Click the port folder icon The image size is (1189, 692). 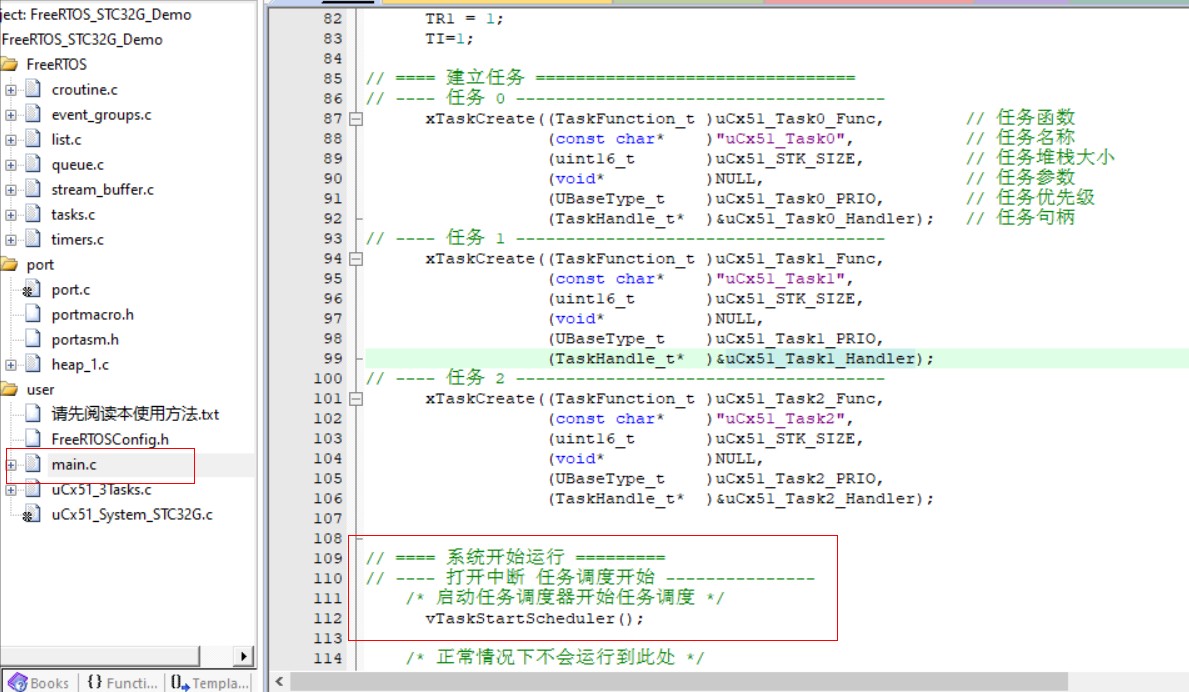[x=9, y=265]
